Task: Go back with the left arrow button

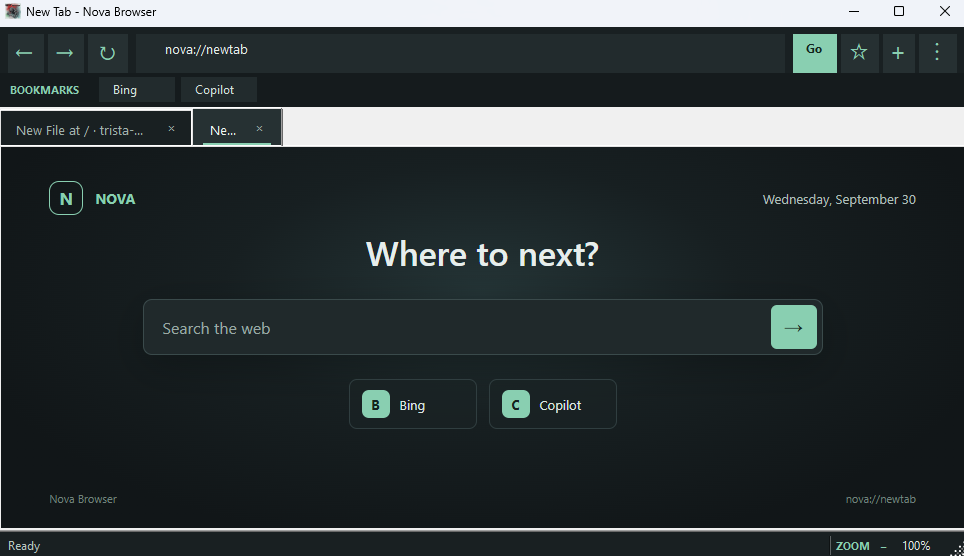Action: pyautogui.click(x=25, y=54)
